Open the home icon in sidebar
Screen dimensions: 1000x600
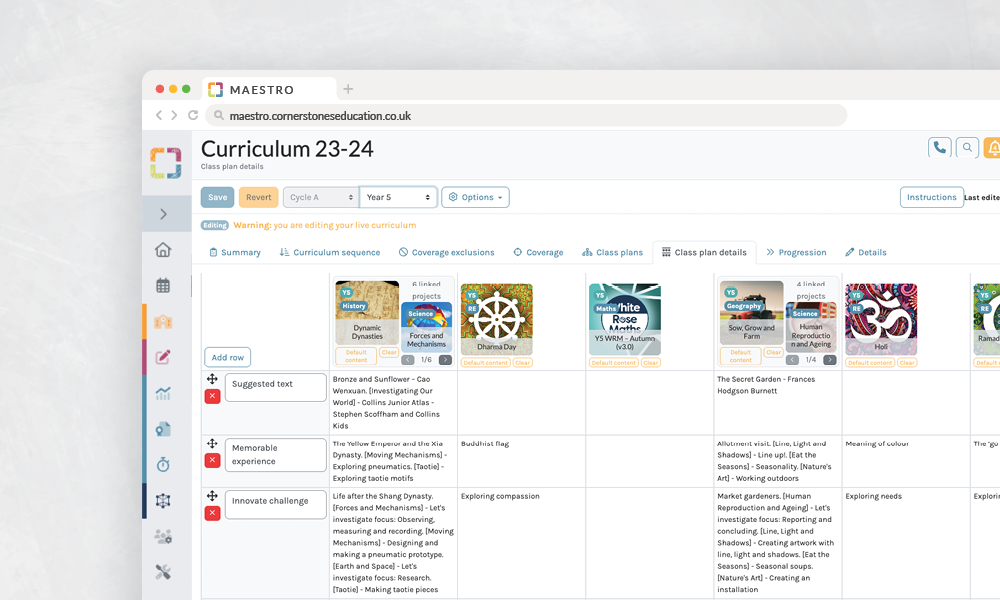[x=163, y=250]
